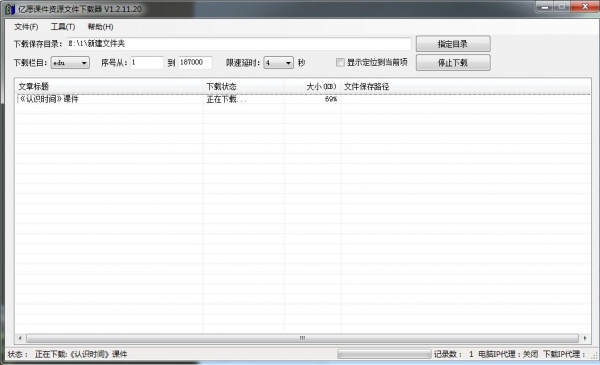Click the 文件保存路径 column header

click(x=465, y=86)
